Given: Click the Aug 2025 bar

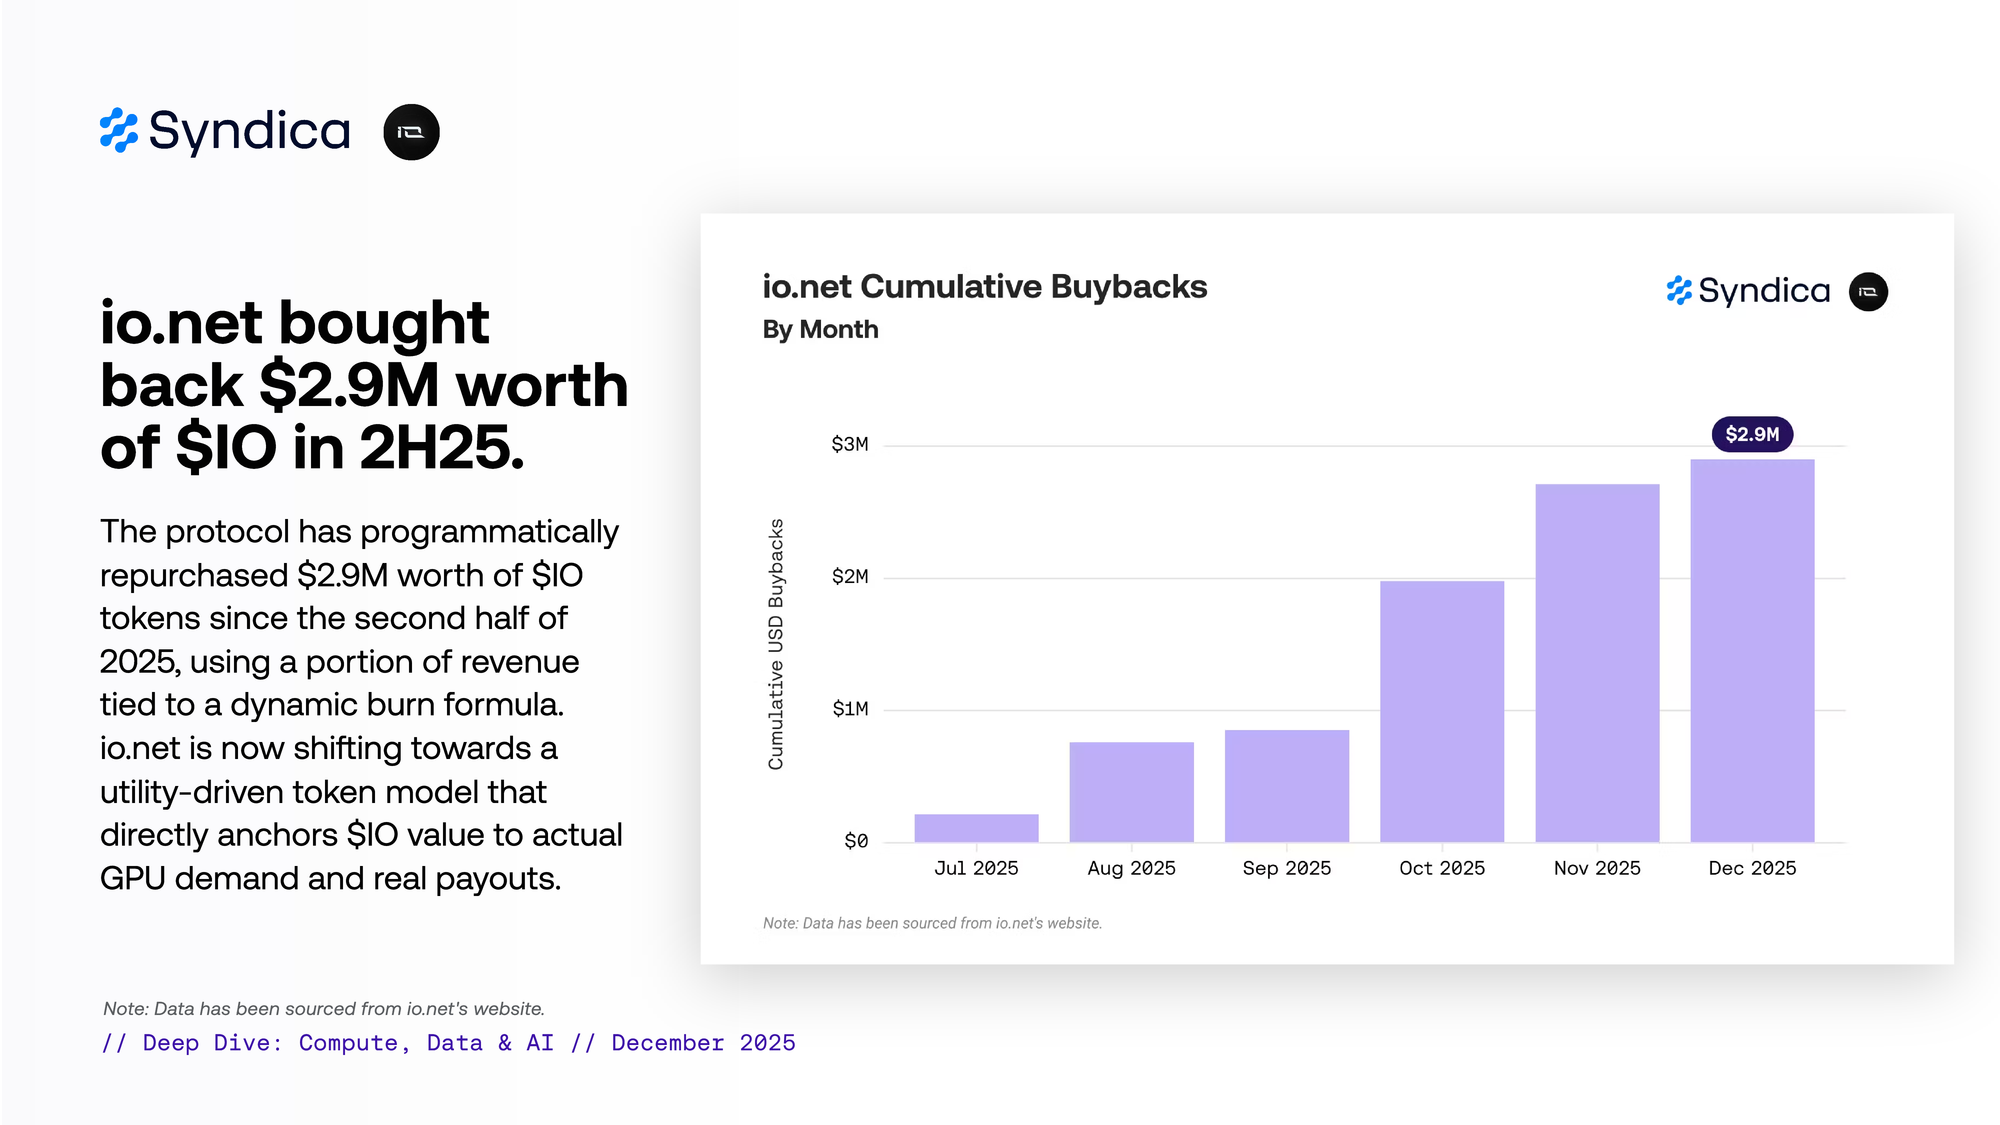Looking at the screenshot, I should point(1131,791).
